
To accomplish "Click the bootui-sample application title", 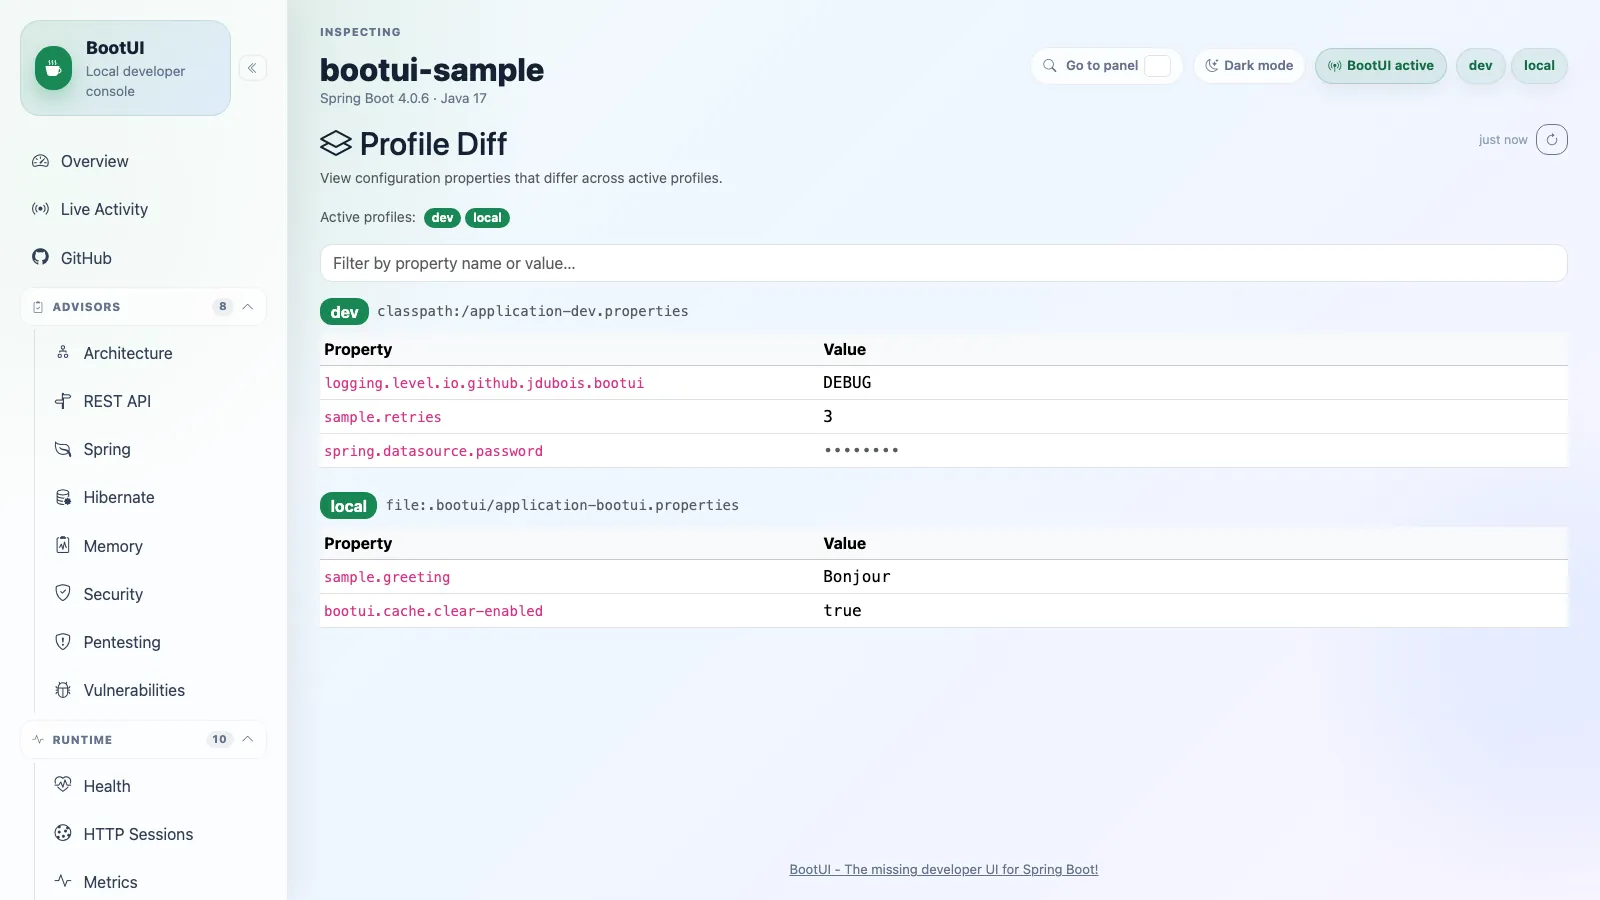I will [432, 70].
